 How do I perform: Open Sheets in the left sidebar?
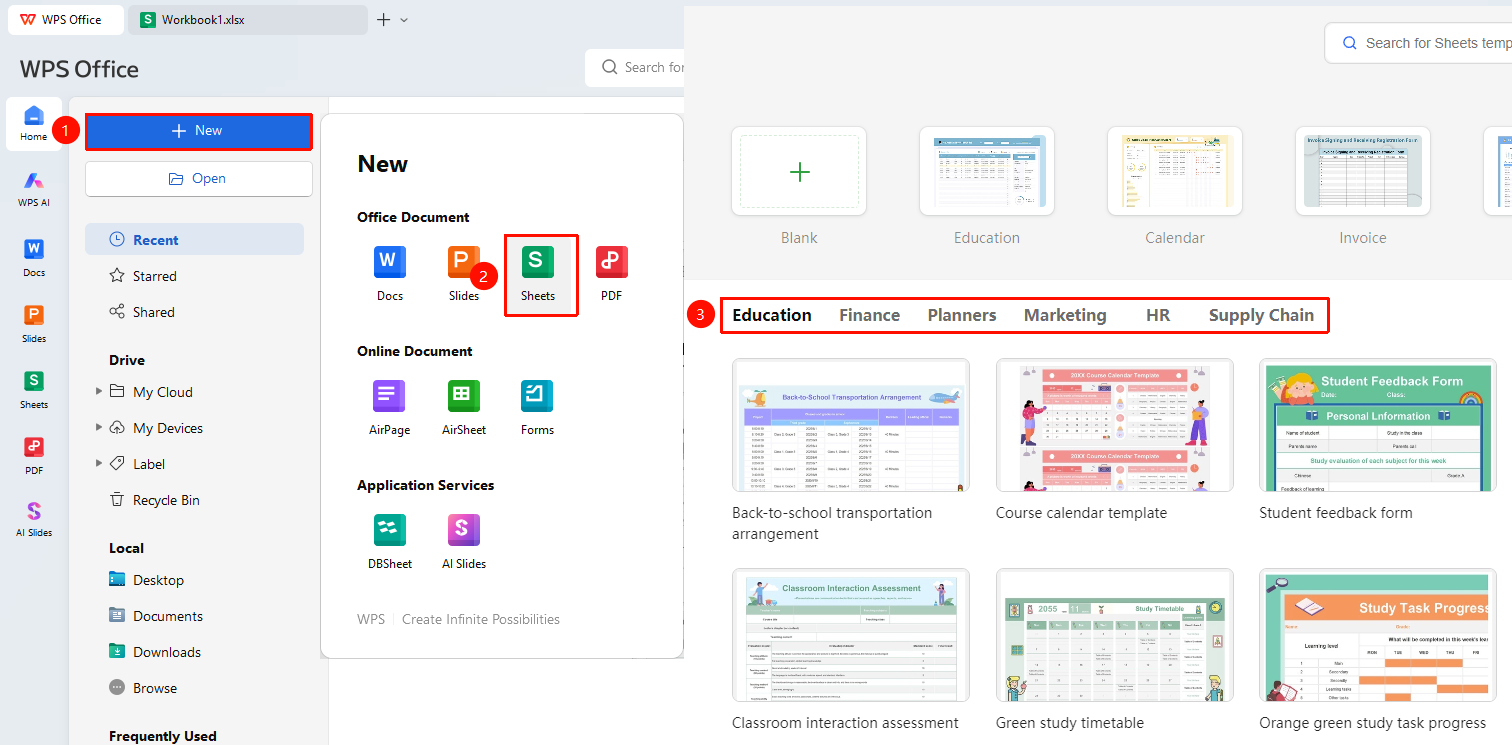(x=34, y=388)
